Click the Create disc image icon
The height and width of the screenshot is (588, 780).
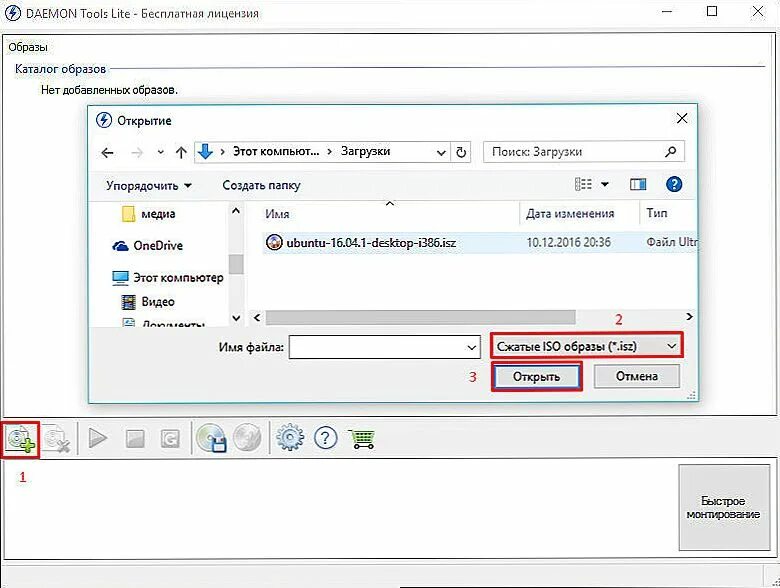coord(211,438)
